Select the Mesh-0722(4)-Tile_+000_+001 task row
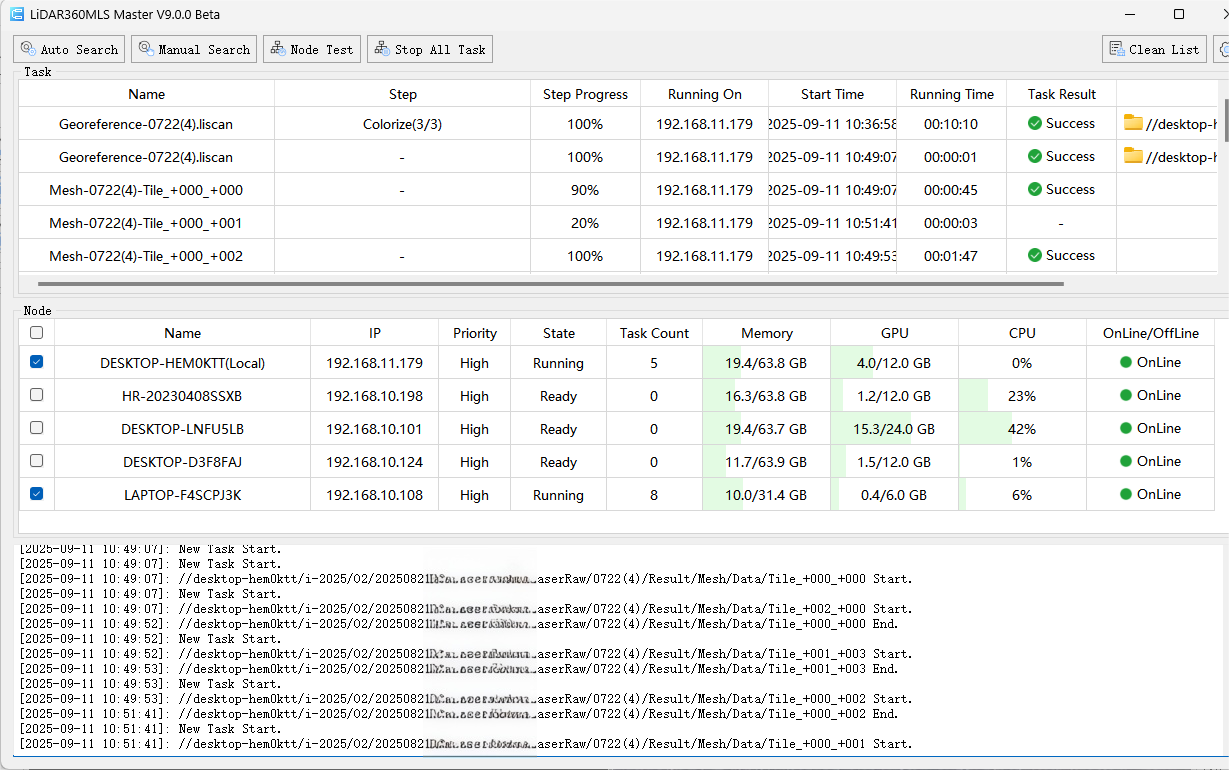Screen dimensions: 1229x770 (x=146, y=223)
